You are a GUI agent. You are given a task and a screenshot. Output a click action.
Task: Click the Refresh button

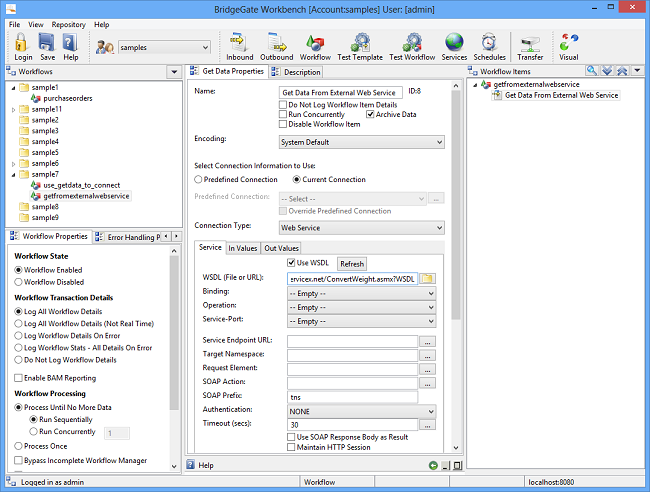tap(351, 264)
